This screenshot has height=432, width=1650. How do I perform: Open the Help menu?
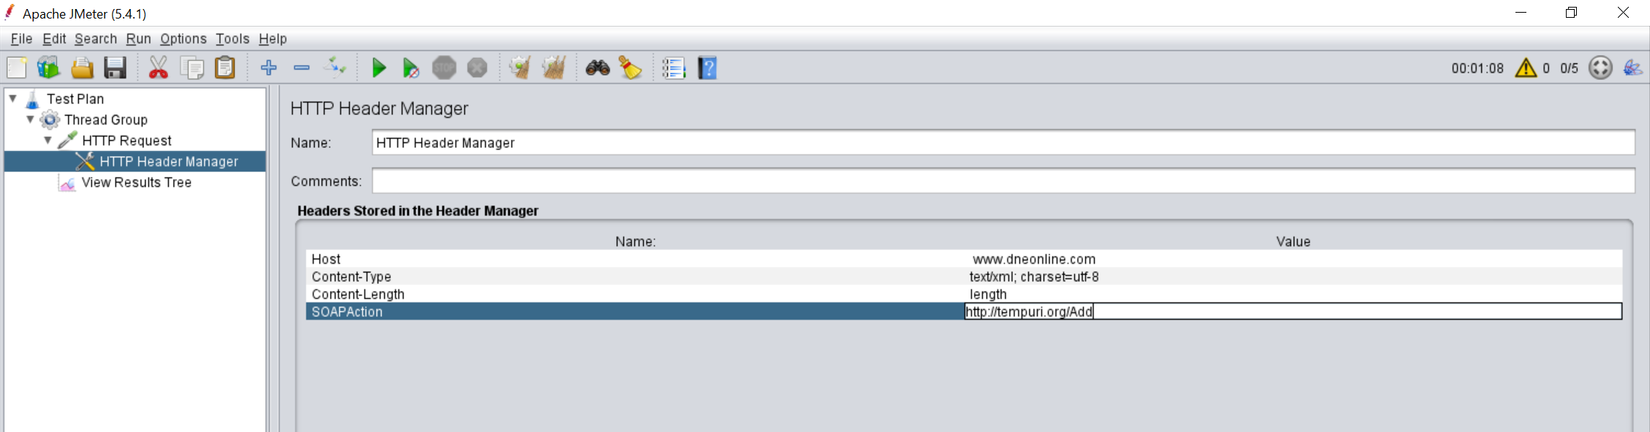(x=272, y=39)
